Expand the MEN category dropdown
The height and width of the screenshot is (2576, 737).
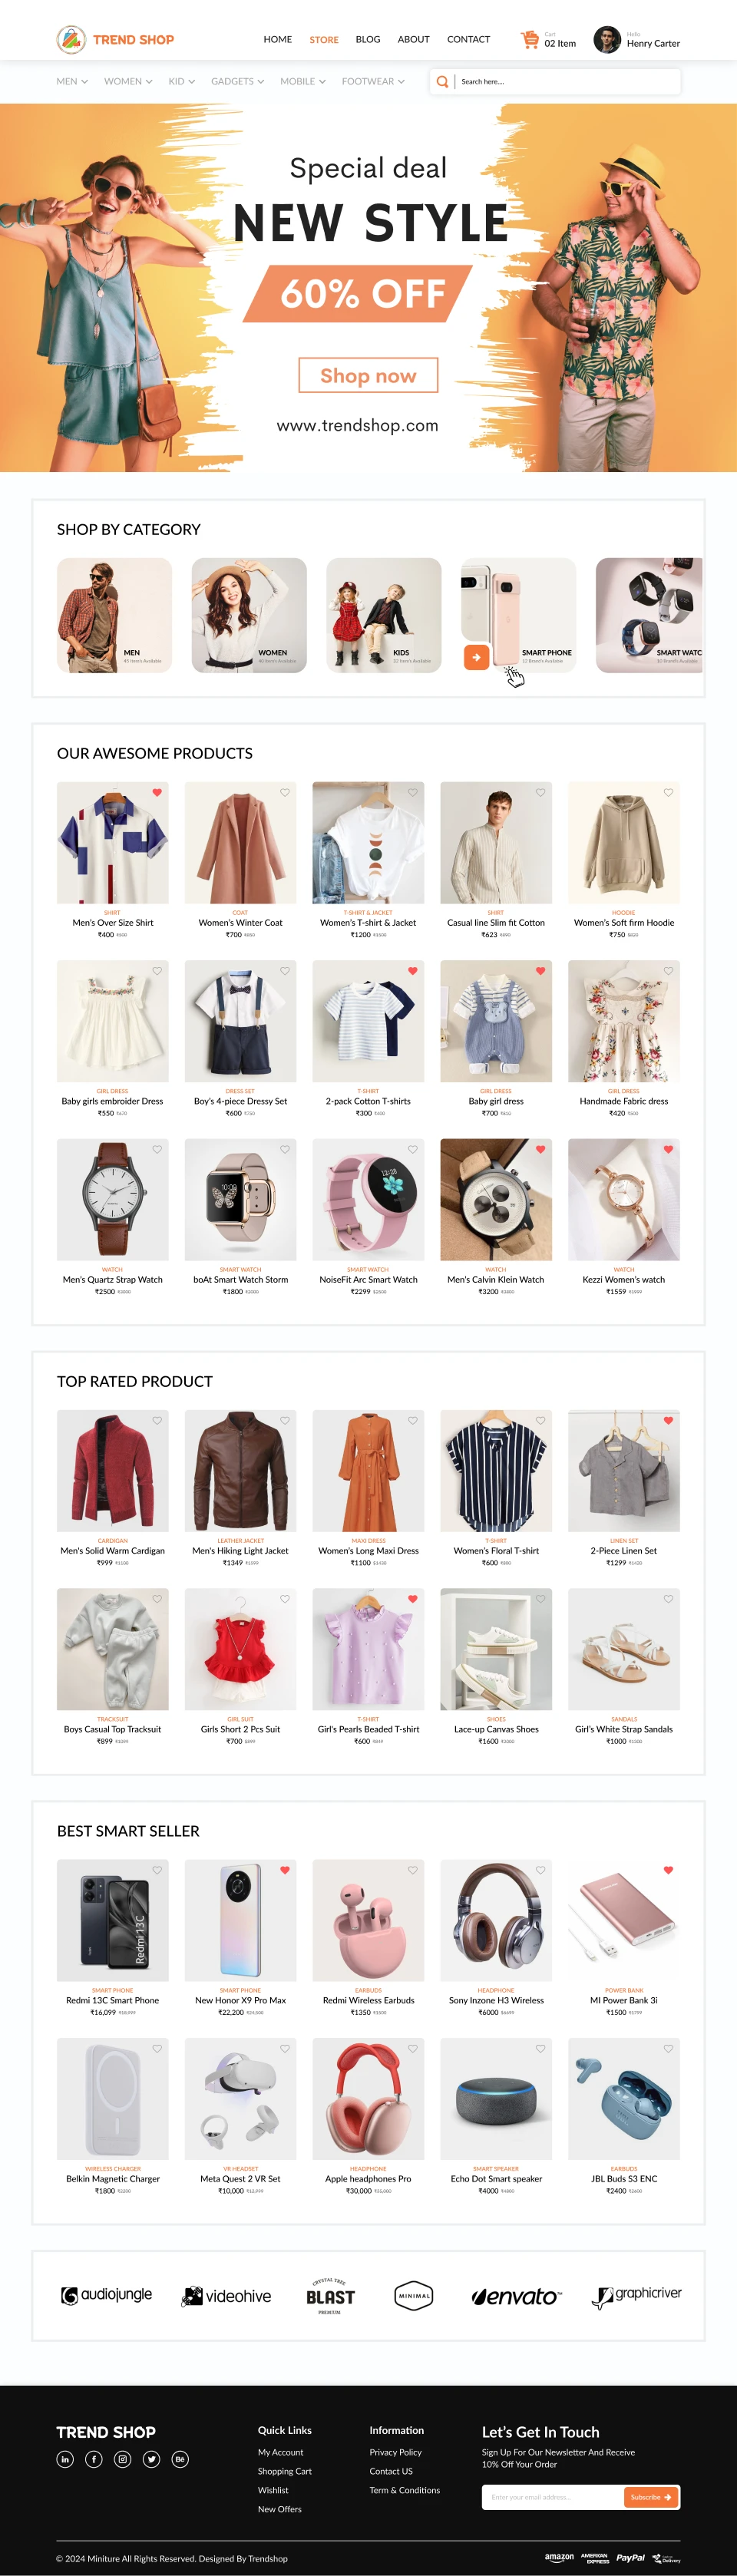[72, 82]
